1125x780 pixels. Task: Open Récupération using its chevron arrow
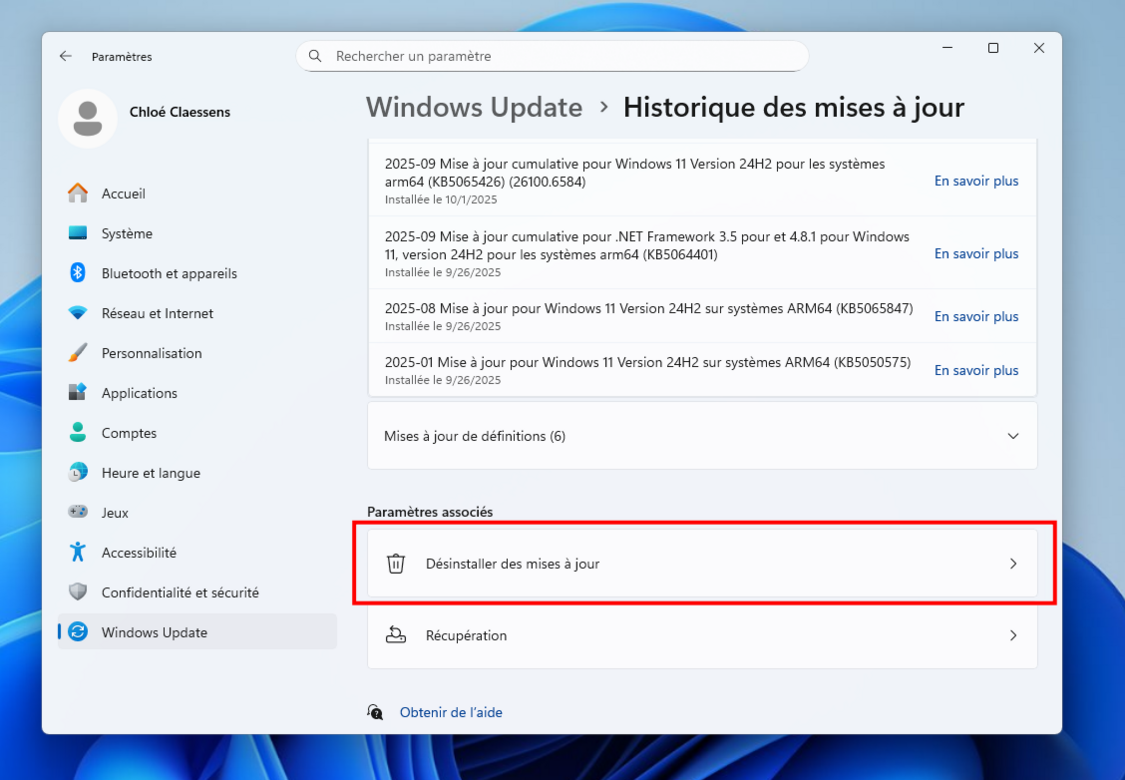(1013, 635)
